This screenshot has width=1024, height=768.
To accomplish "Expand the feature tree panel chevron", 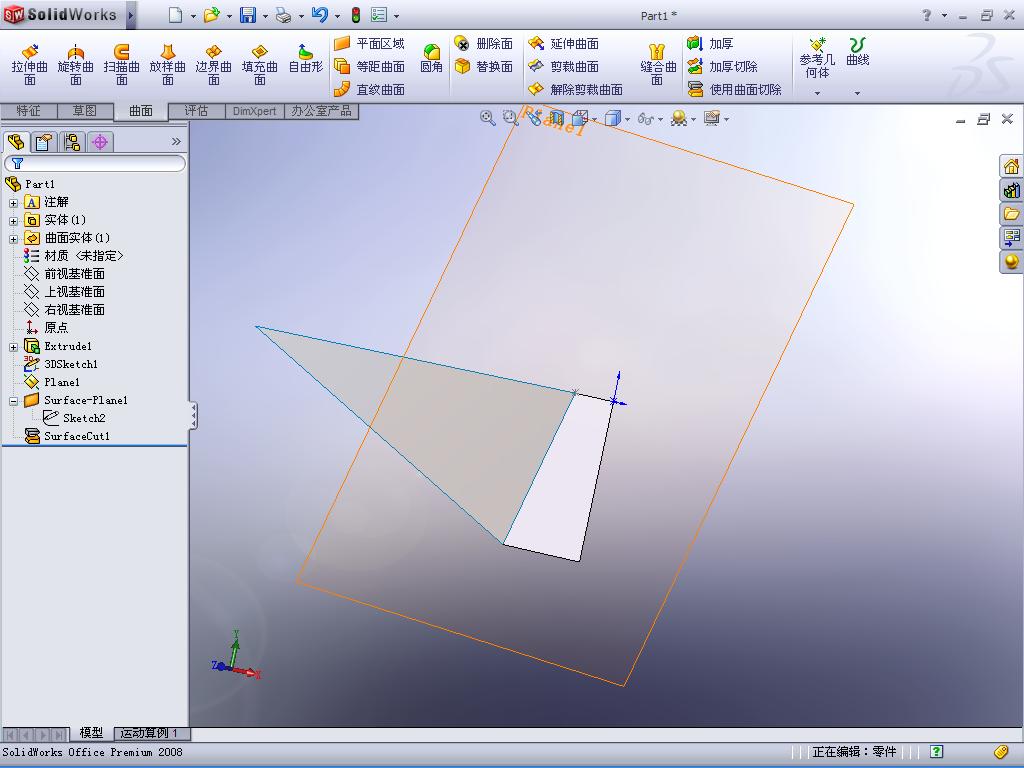I will pyautogui.click(x=176, y=142).
